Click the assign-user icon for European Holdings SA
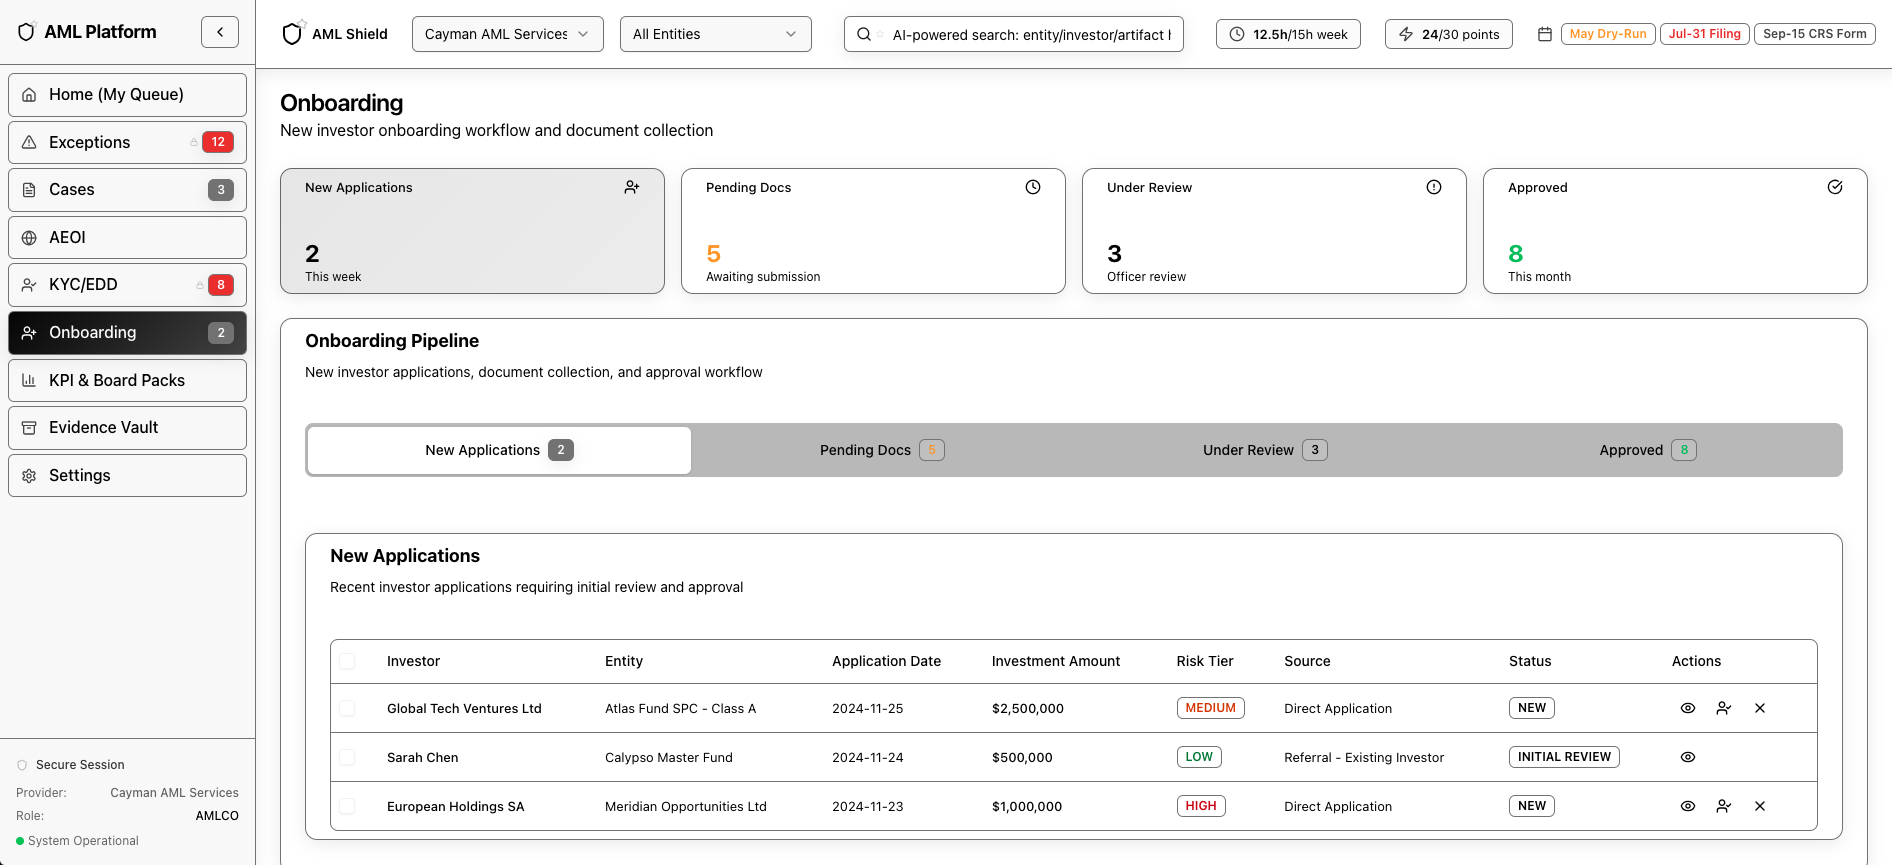 (1723, 806)
